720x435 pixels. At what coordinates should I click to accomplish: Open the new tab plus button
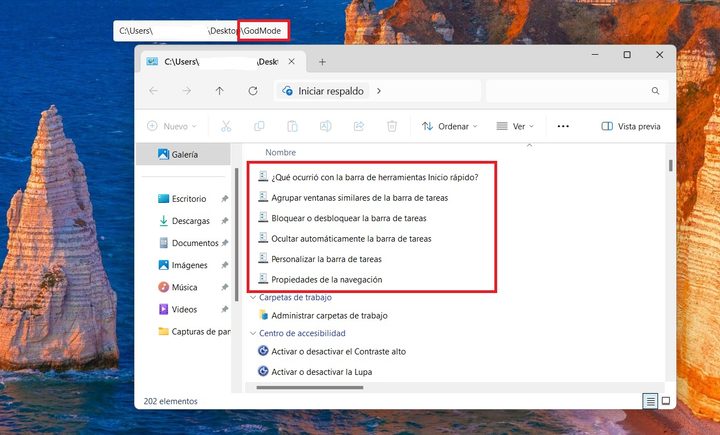[x=322, y=62]
